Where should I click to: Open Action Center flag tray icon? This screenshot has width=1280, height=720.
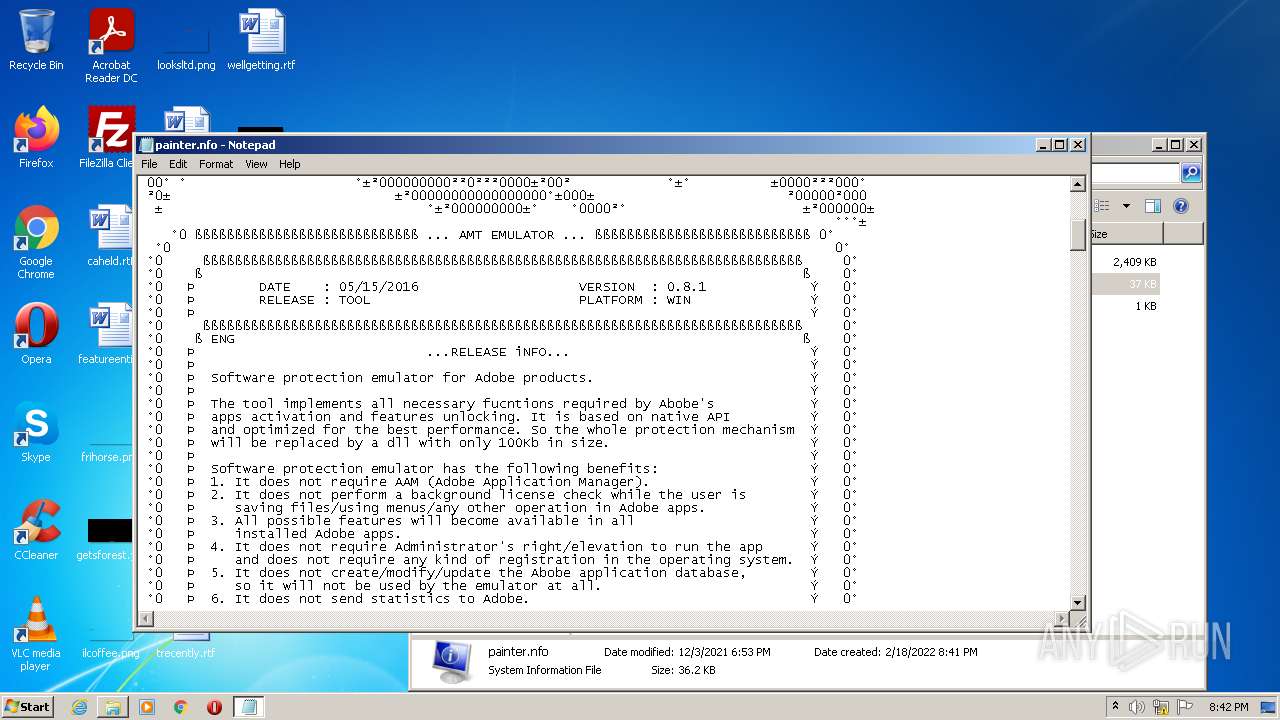click(x=1185, y=707)
